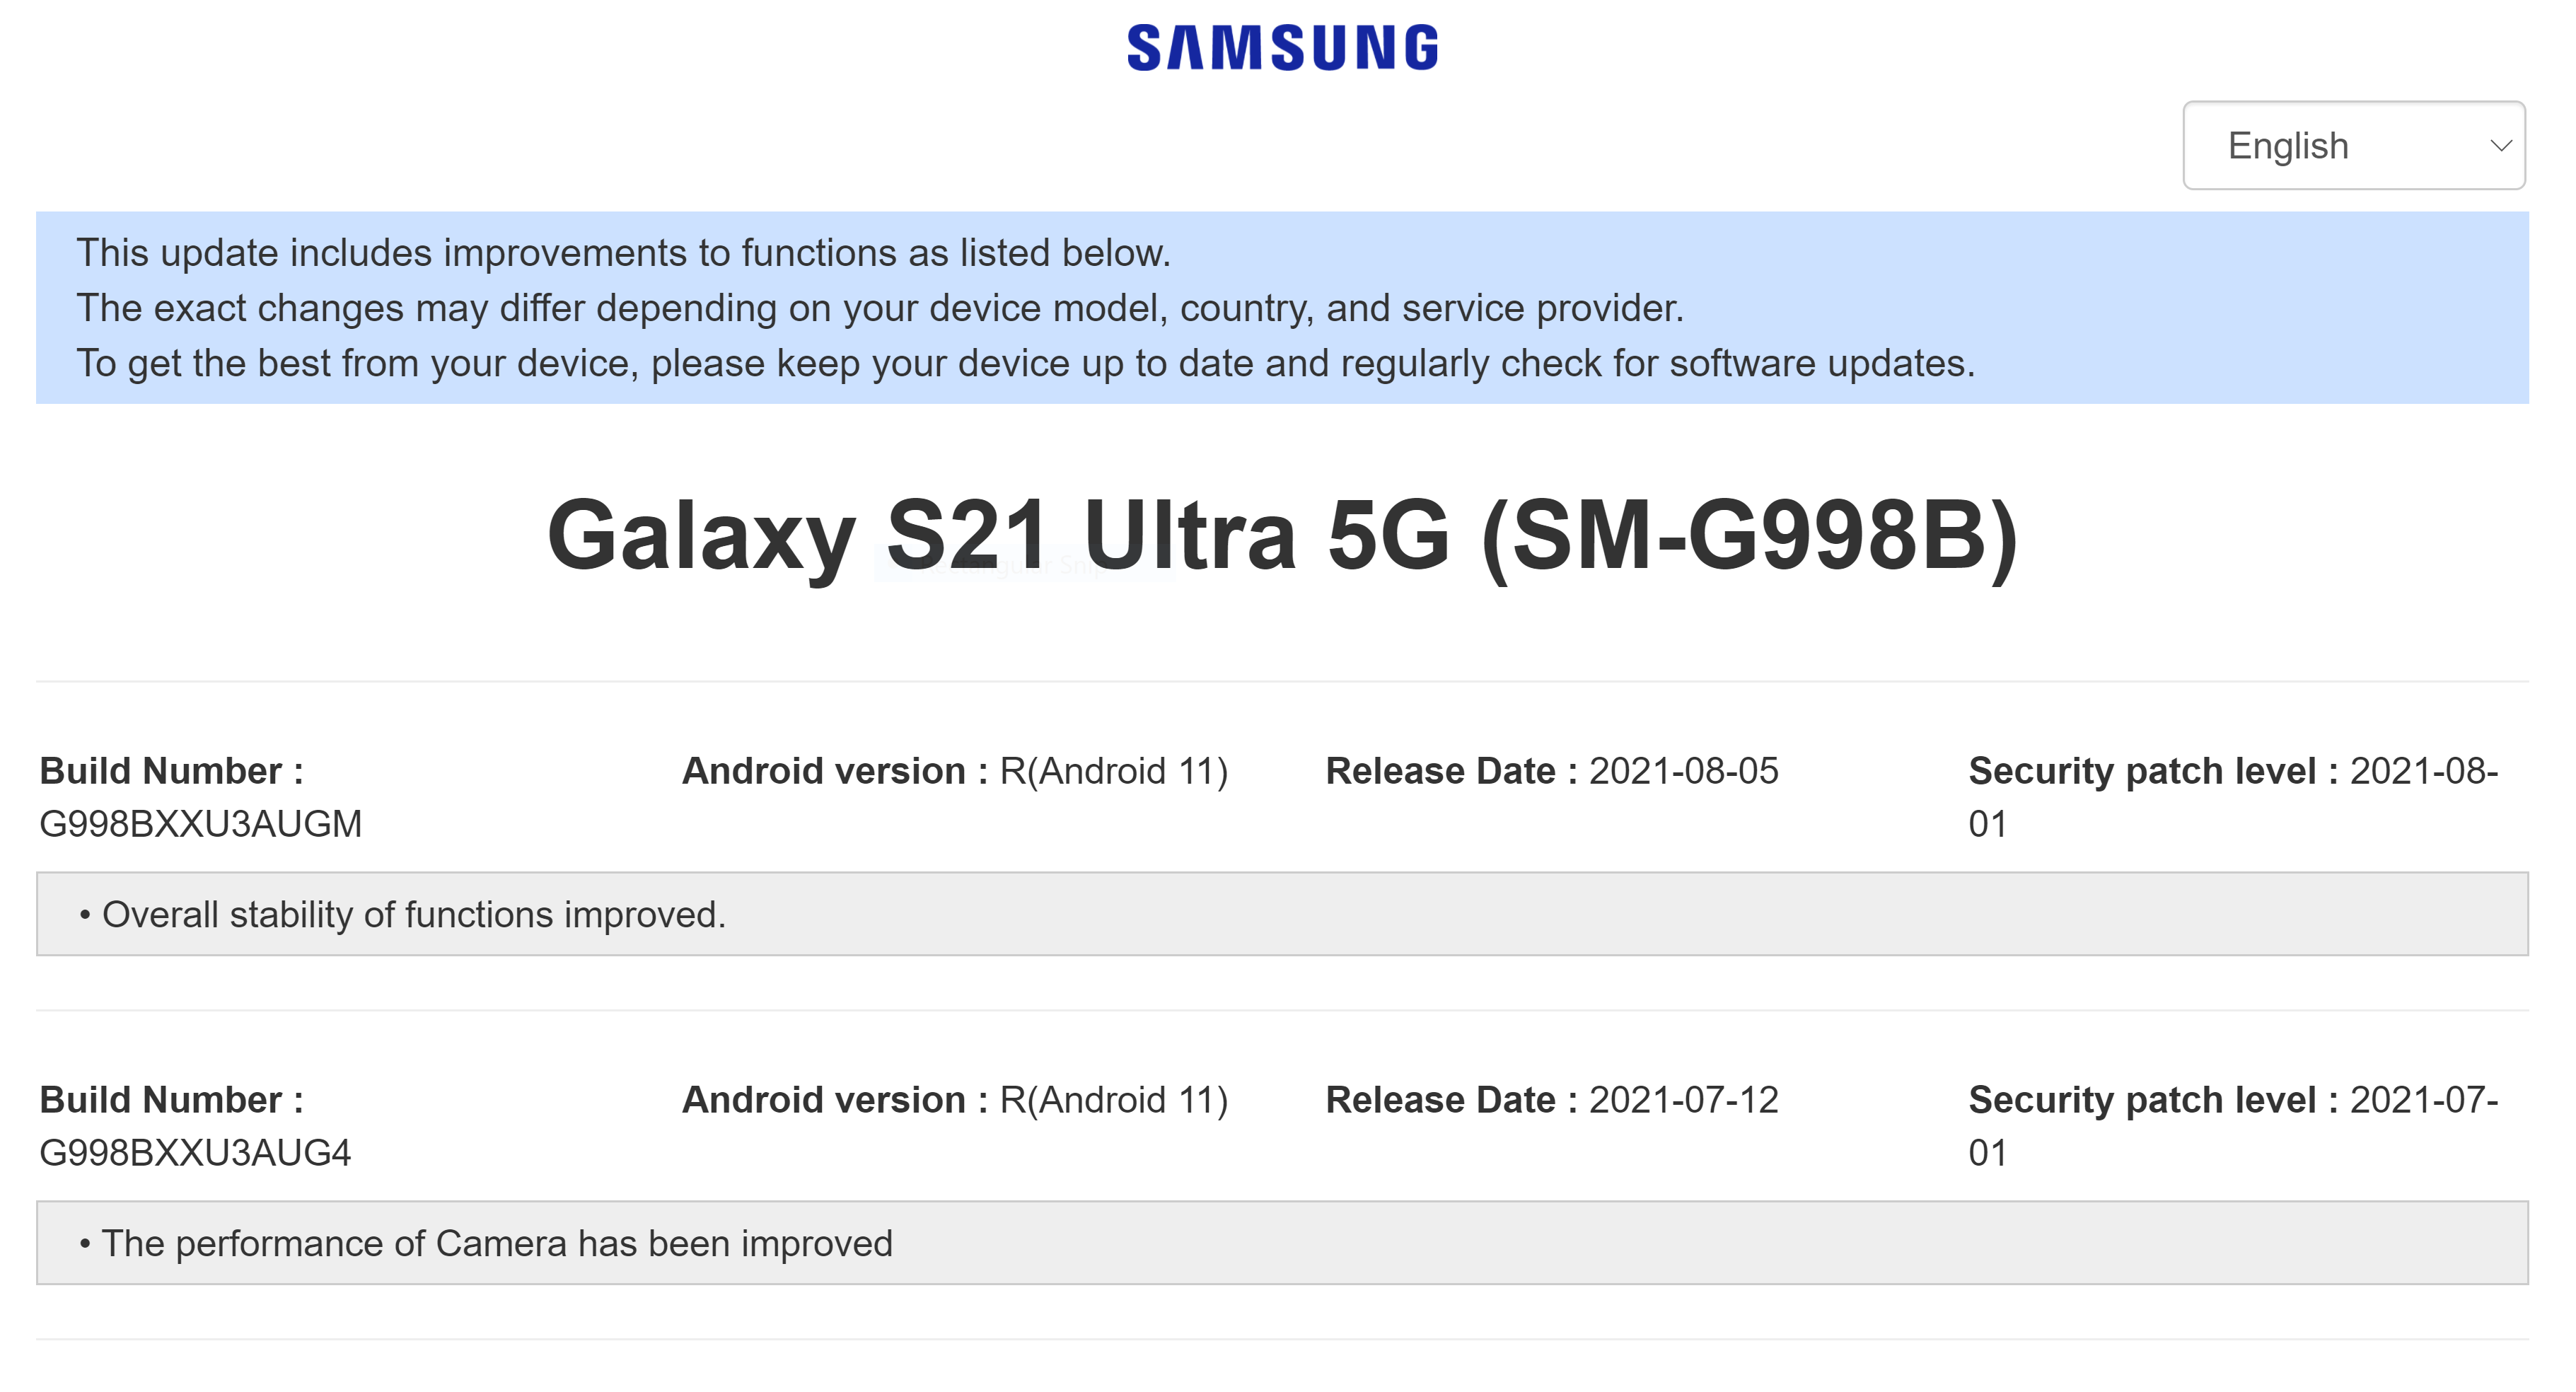Click the first 'Release Date :' label
2576x1392 pixels.
(1450, 771)
